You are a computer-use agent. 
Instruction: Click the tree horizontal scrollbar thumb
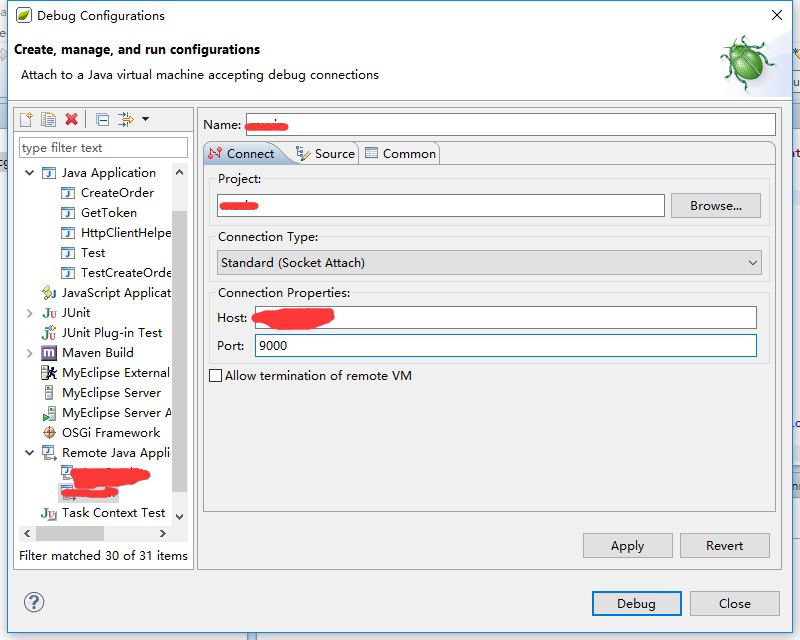[x=70, y=533]
